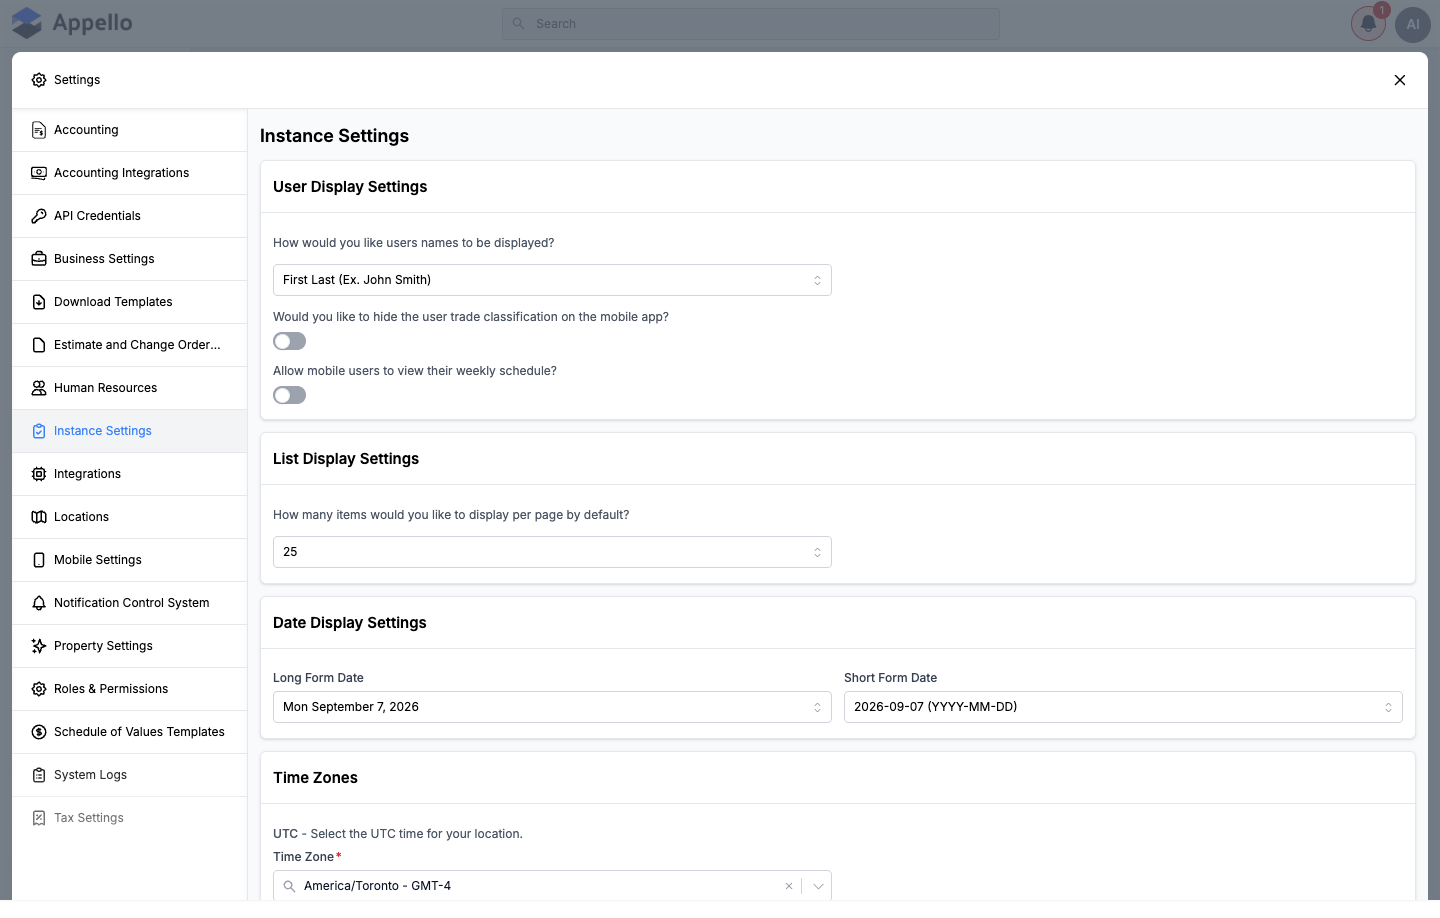1440x918 pixels.
Task: Click the Settings gear icon in header
Action: tap(39, 80)
